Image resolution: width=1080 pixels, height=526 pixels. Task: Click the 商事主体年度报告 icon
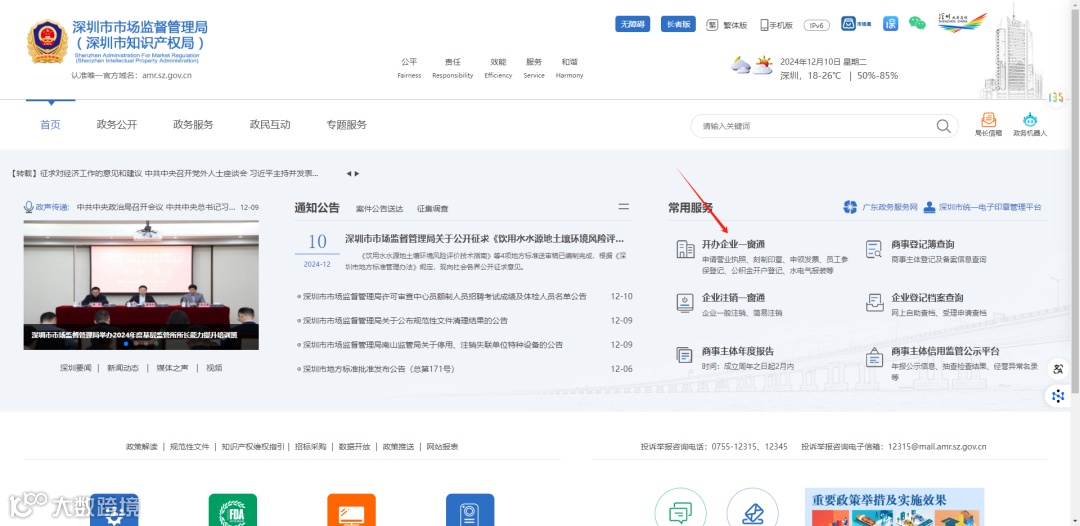pos(685,355)
